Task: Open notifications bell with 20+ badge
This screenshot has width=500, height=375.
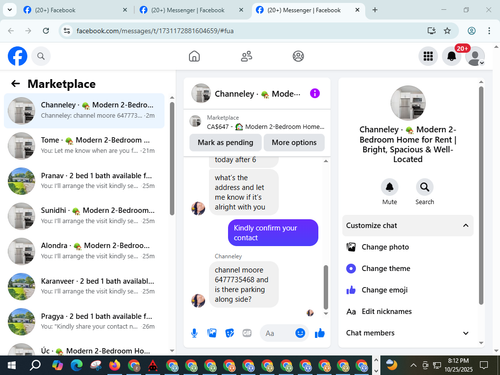Action: pos(452,56)
